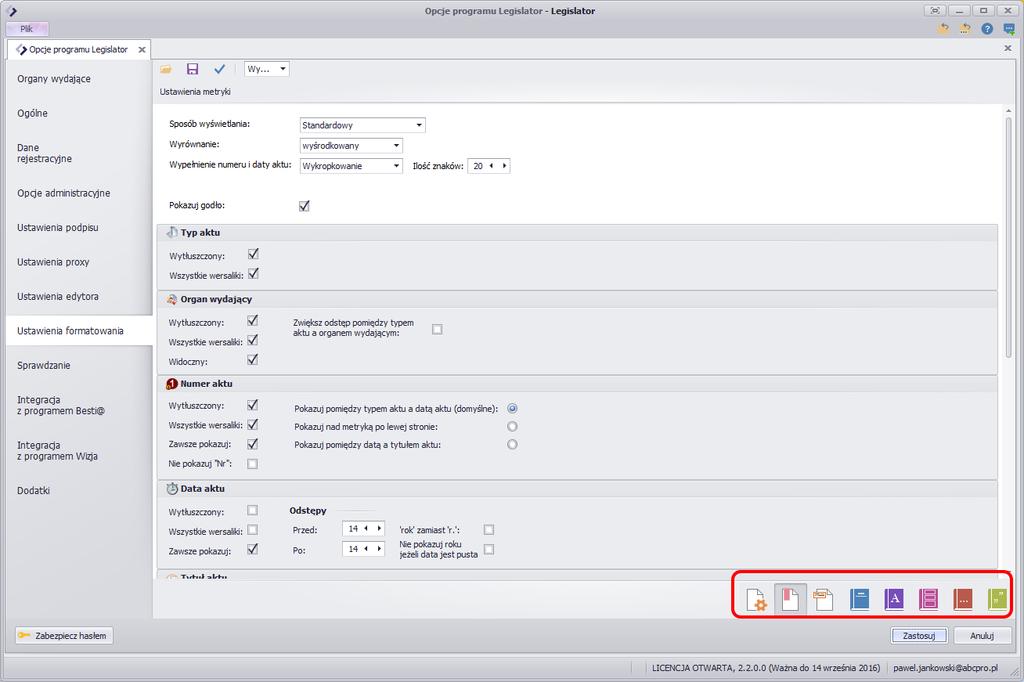Enable the 'rok' zamiast 'r.' checkbox
Image resolution: width=1024 pixels, height=682 pixels.
488,530
